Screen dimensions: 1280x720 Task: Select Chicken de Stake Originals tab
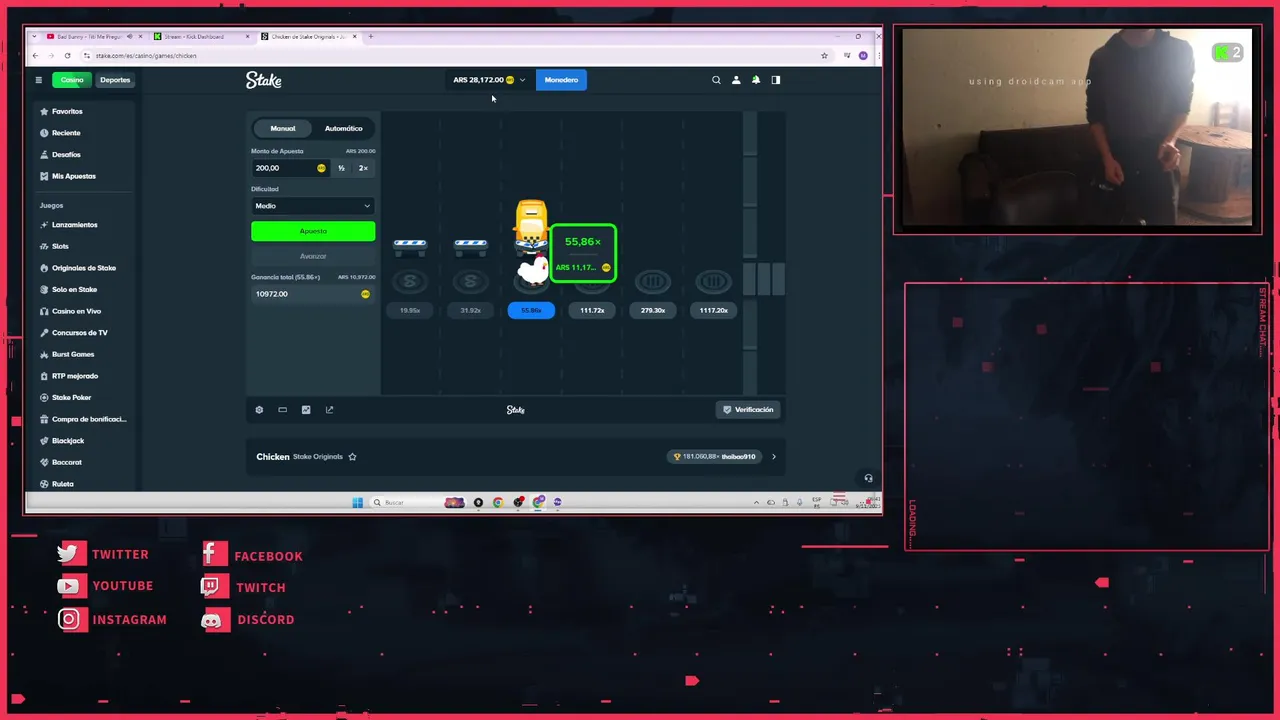pos(308,37)
